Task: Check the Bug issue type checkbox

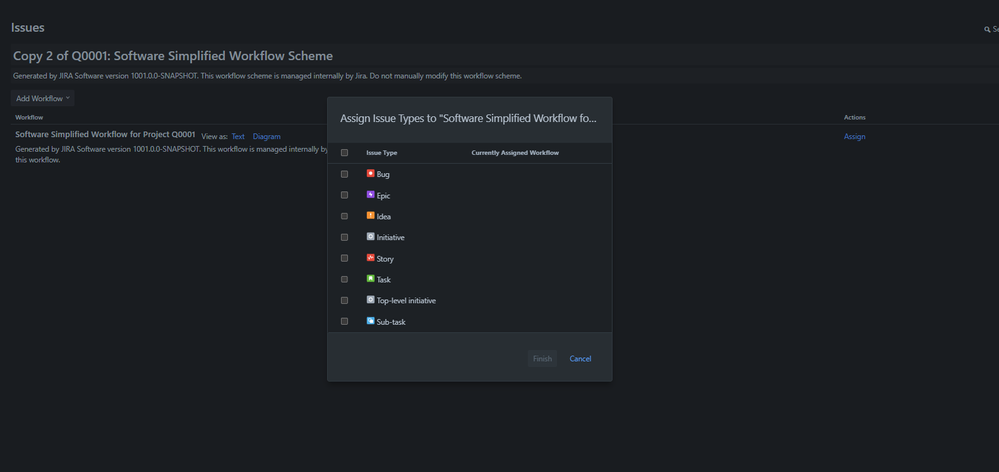Action: (344, 174)
